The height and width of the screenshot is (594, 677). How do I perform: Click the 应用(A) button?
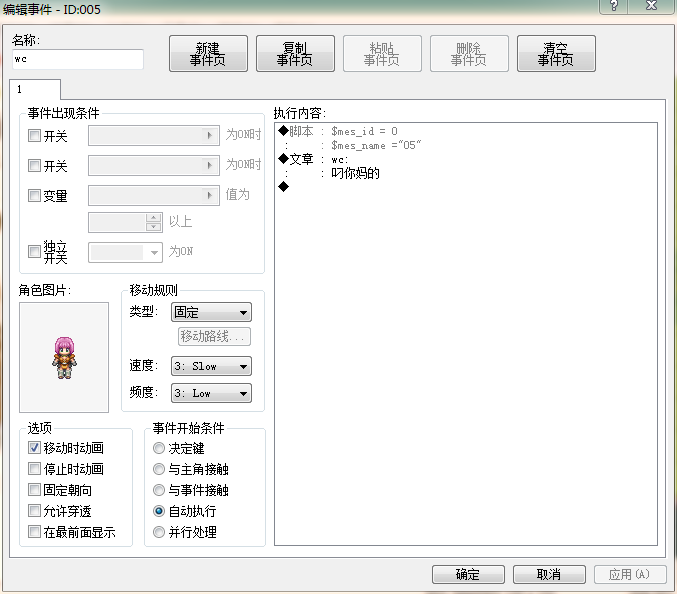tap(630, 575)
